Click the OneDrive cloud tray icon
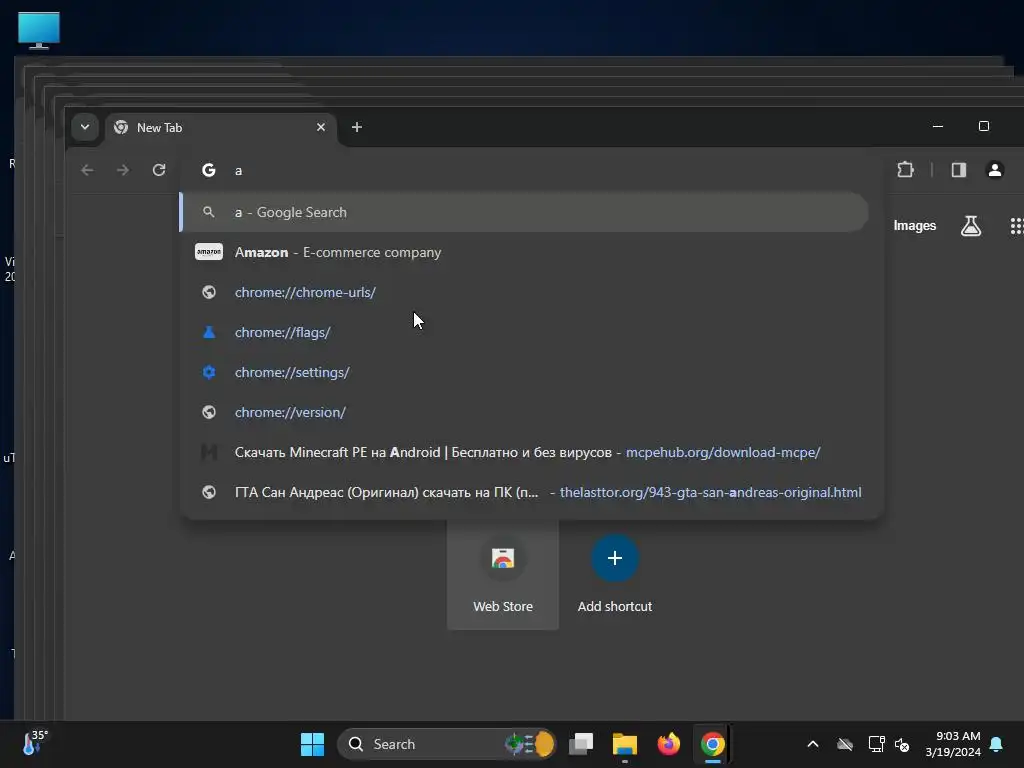Screen dimensions: 1024x768 click(x=845, y=744)
